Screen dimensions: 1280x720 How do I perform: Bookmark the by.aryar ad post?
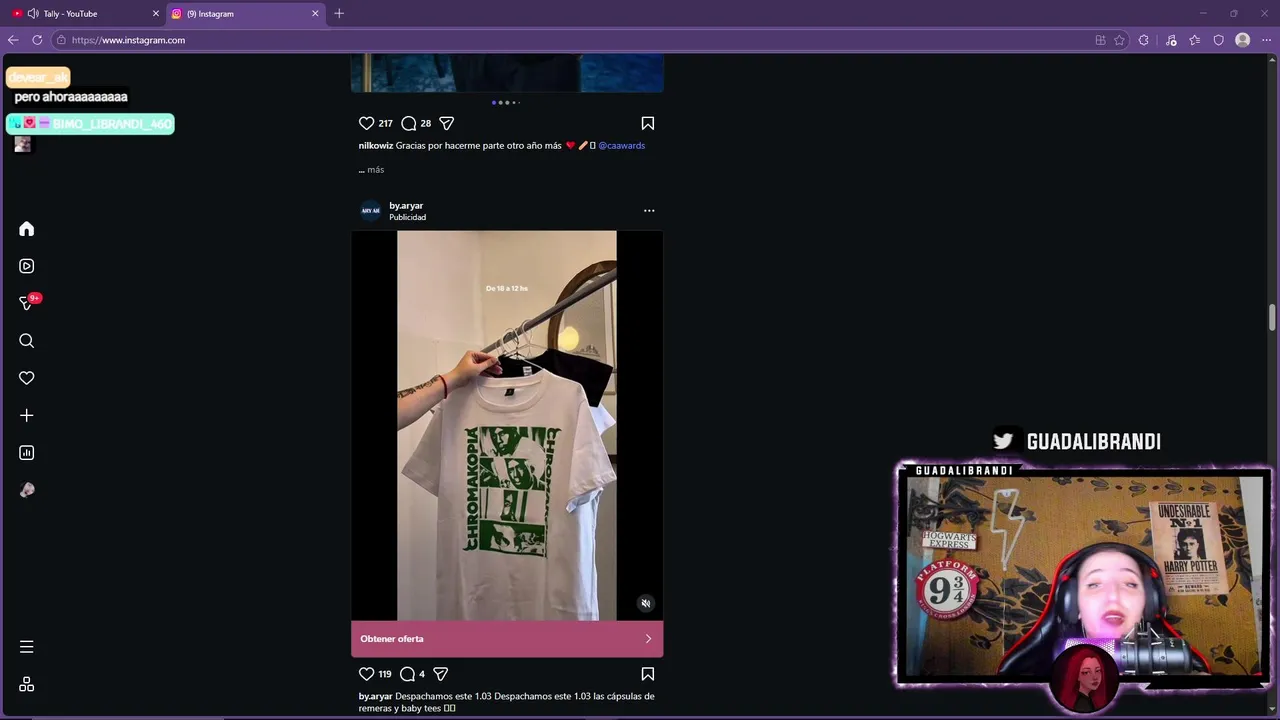click(648, 674)
